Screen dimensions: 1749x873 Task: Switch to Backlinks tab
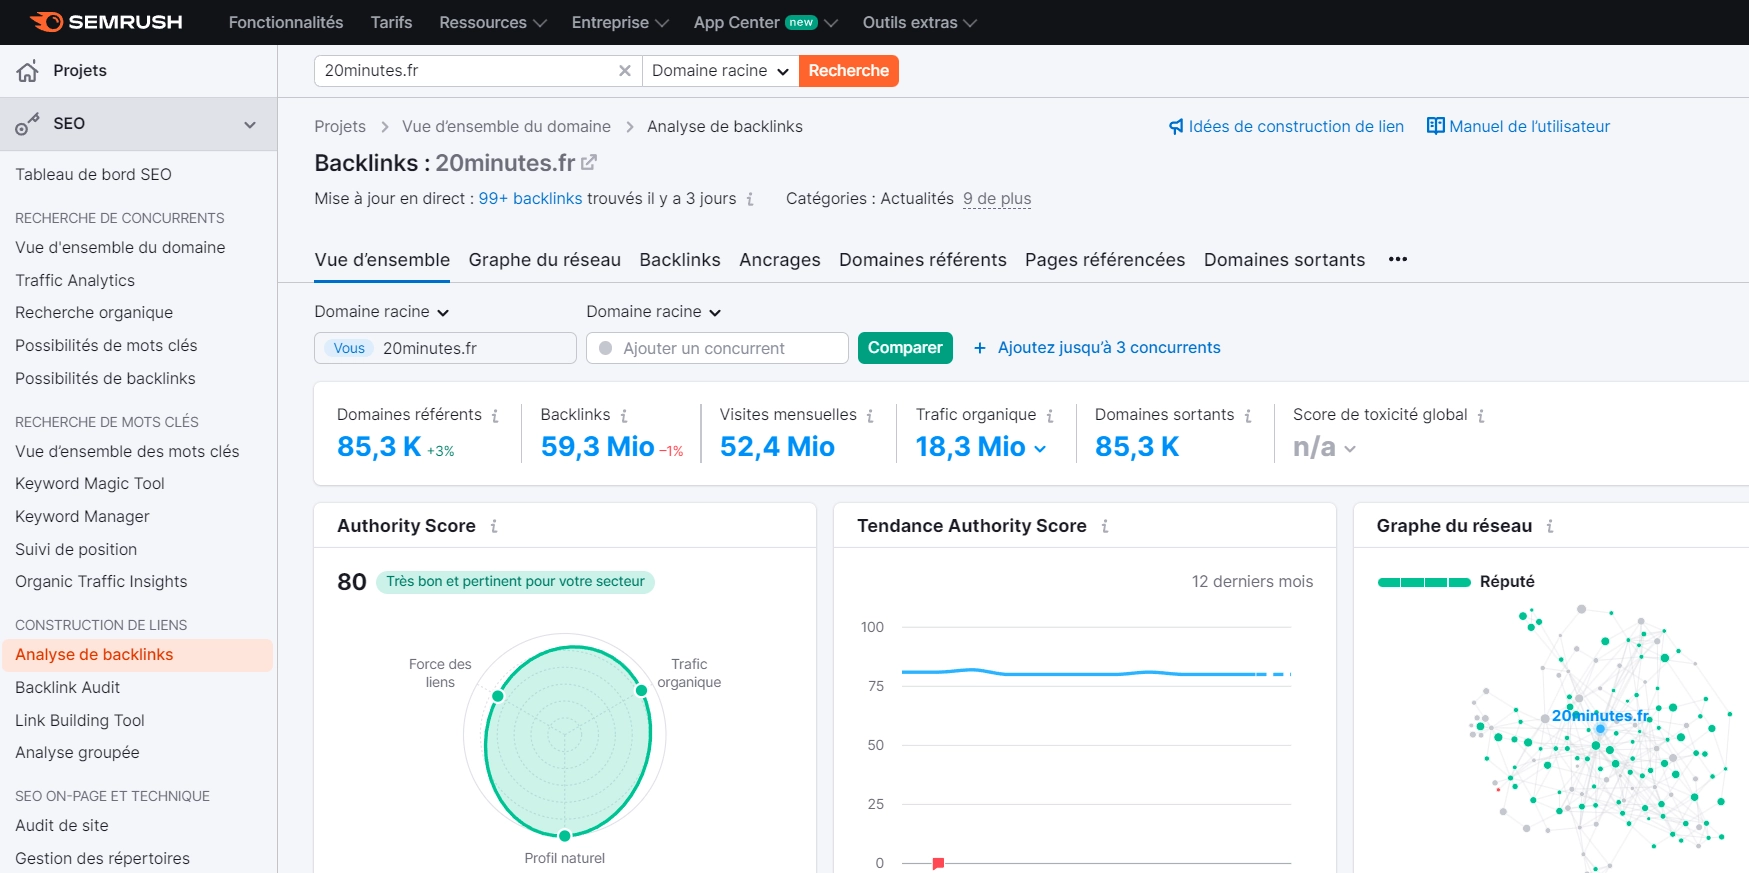point(680,260)
